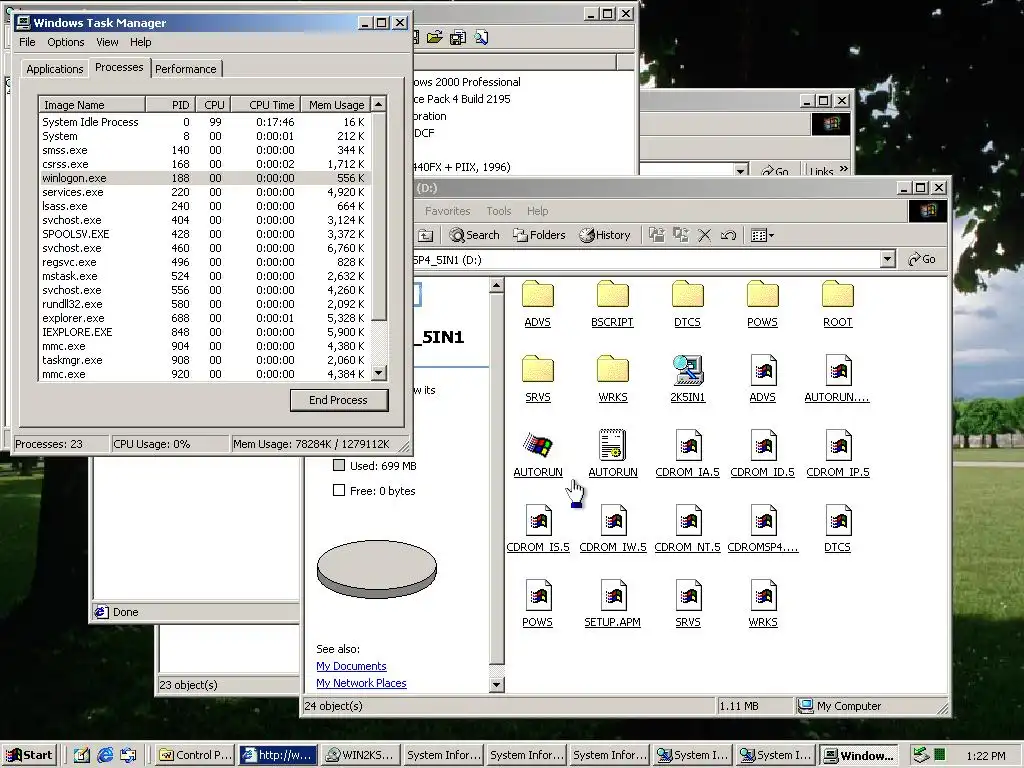Open the BSCRIPT folder
The width and height of the screenshot is (1024, 768).
pyautogui.click(x=613, y=296)
